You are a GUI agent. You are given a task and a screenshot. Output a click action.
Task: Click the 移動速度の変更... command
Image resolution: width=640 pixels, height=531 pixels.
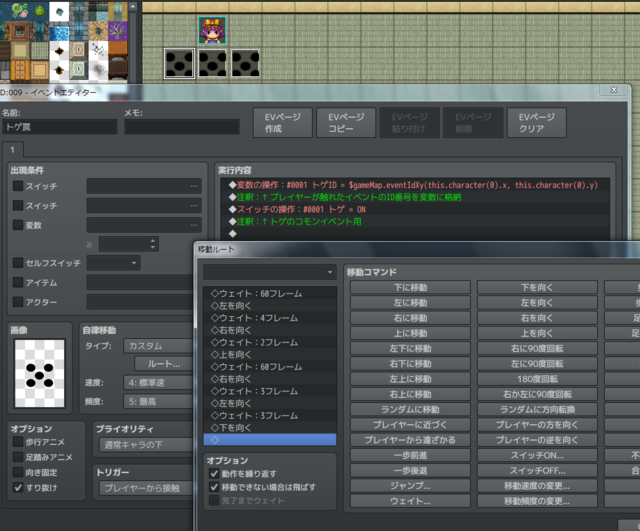(x=537, y=486)
